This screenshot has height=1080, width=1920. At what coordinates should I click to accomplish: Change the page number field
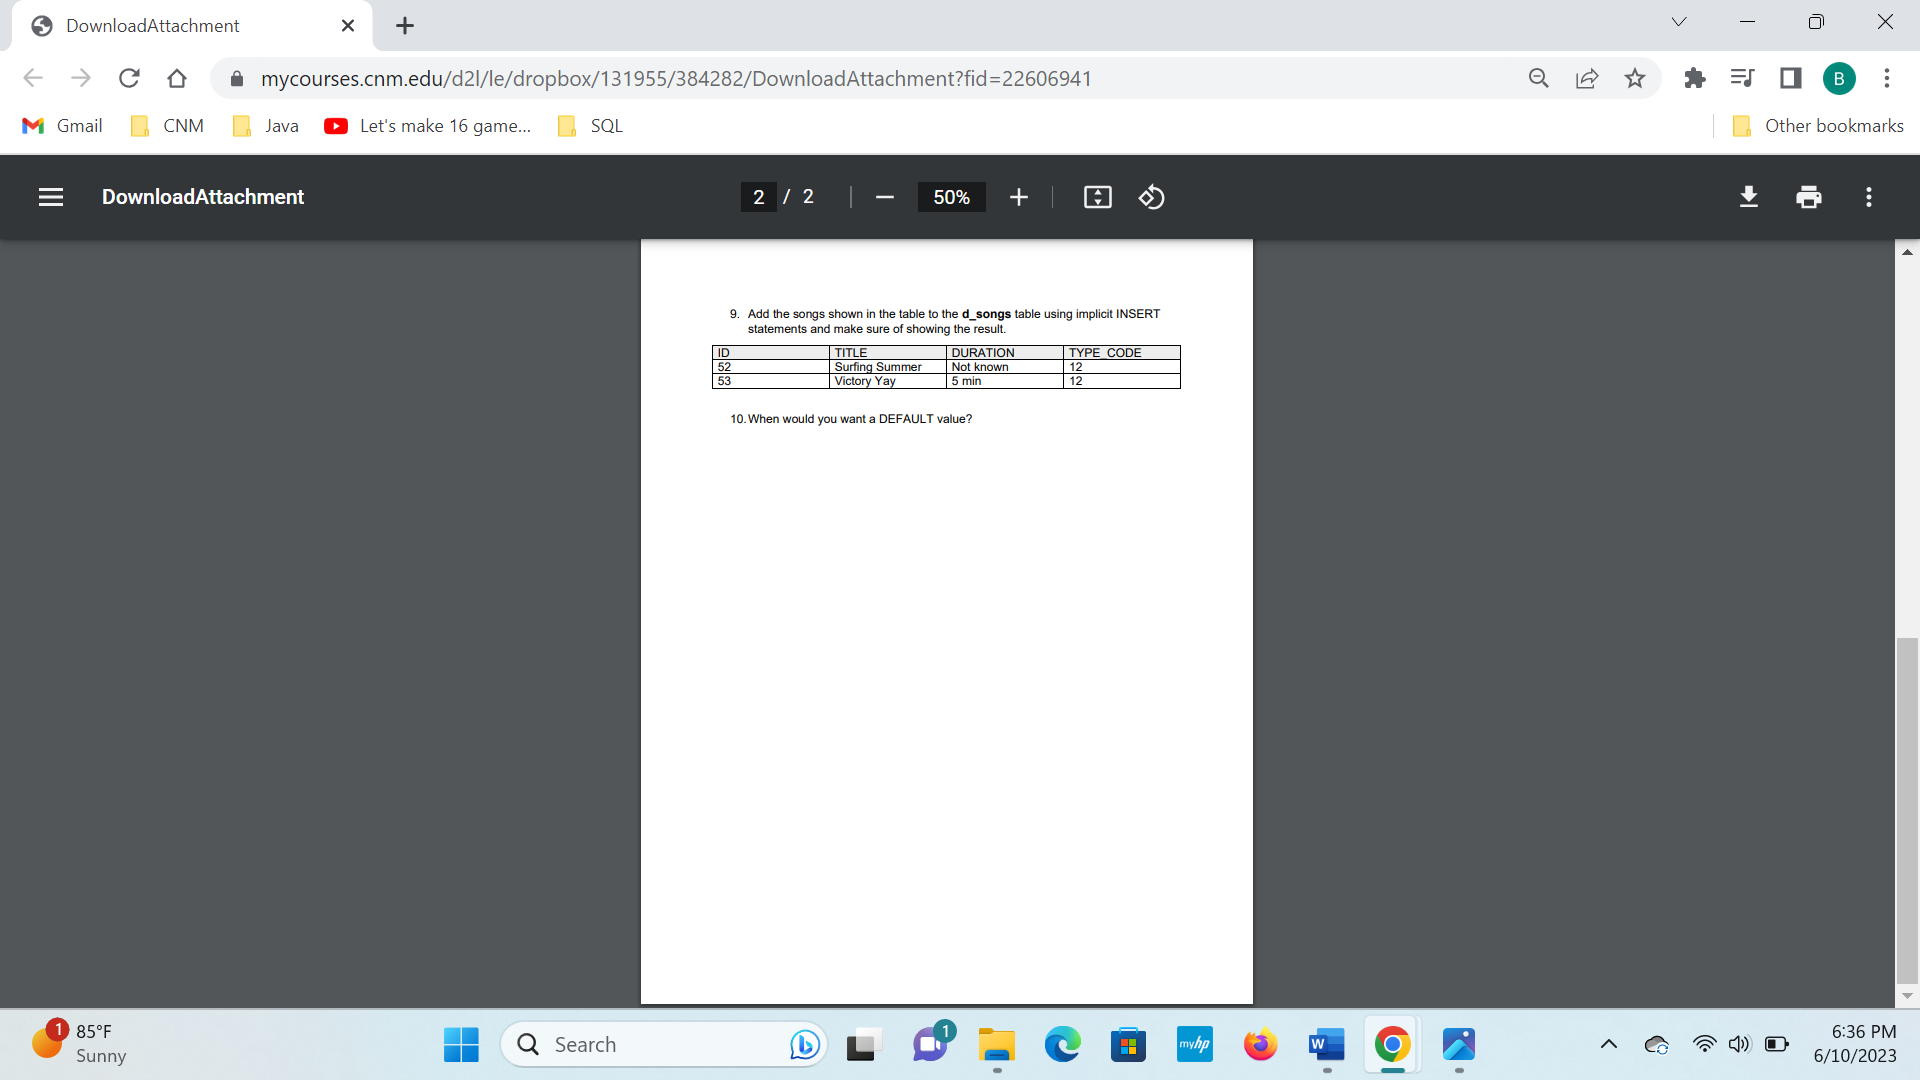tap(758, 197)
